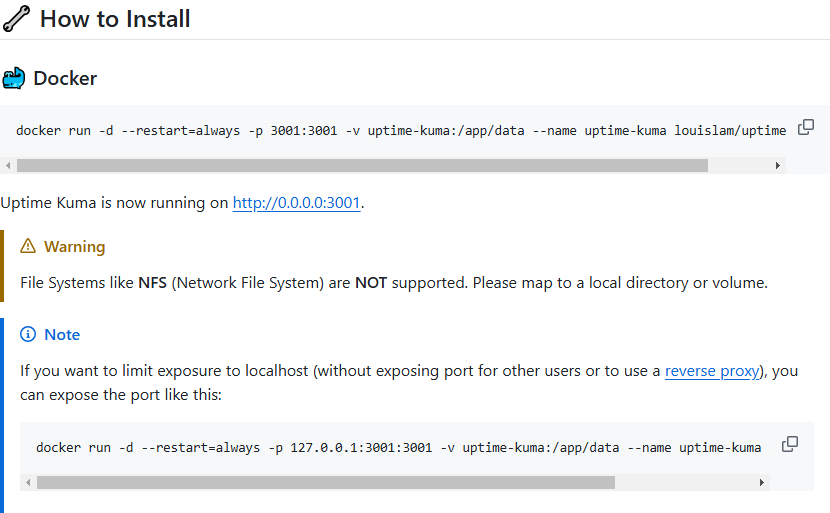Click the first code block's scrollbar thumb

[x=362, y=165]
